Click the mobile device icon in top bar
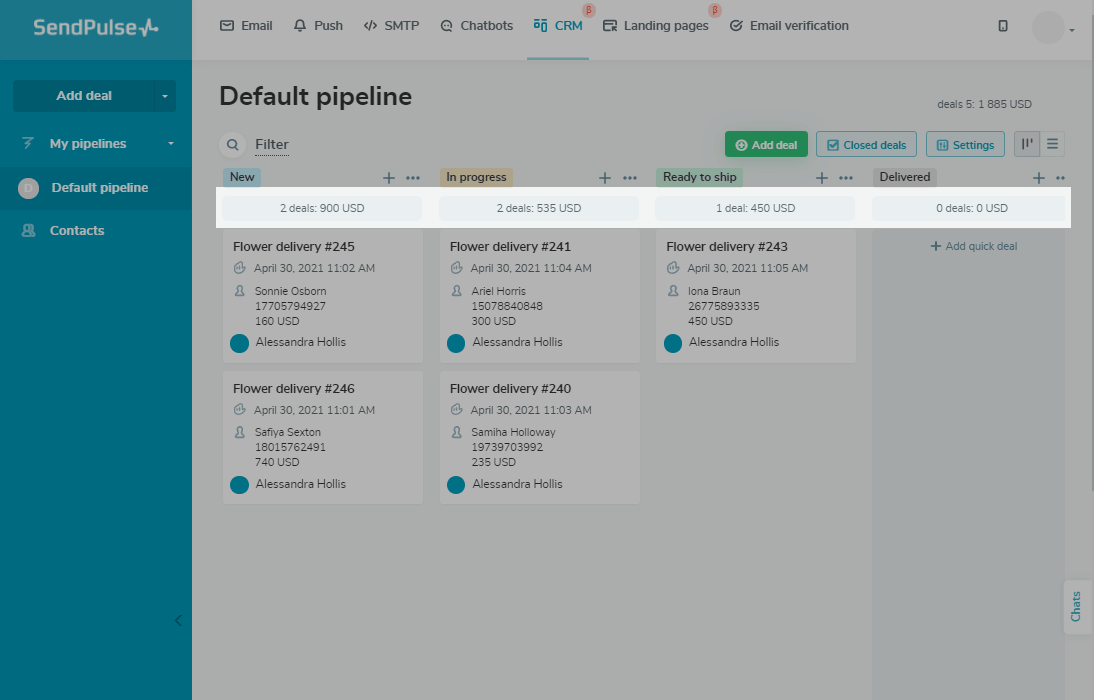Screen dimensions: 1094x700 coord(1003,26)
